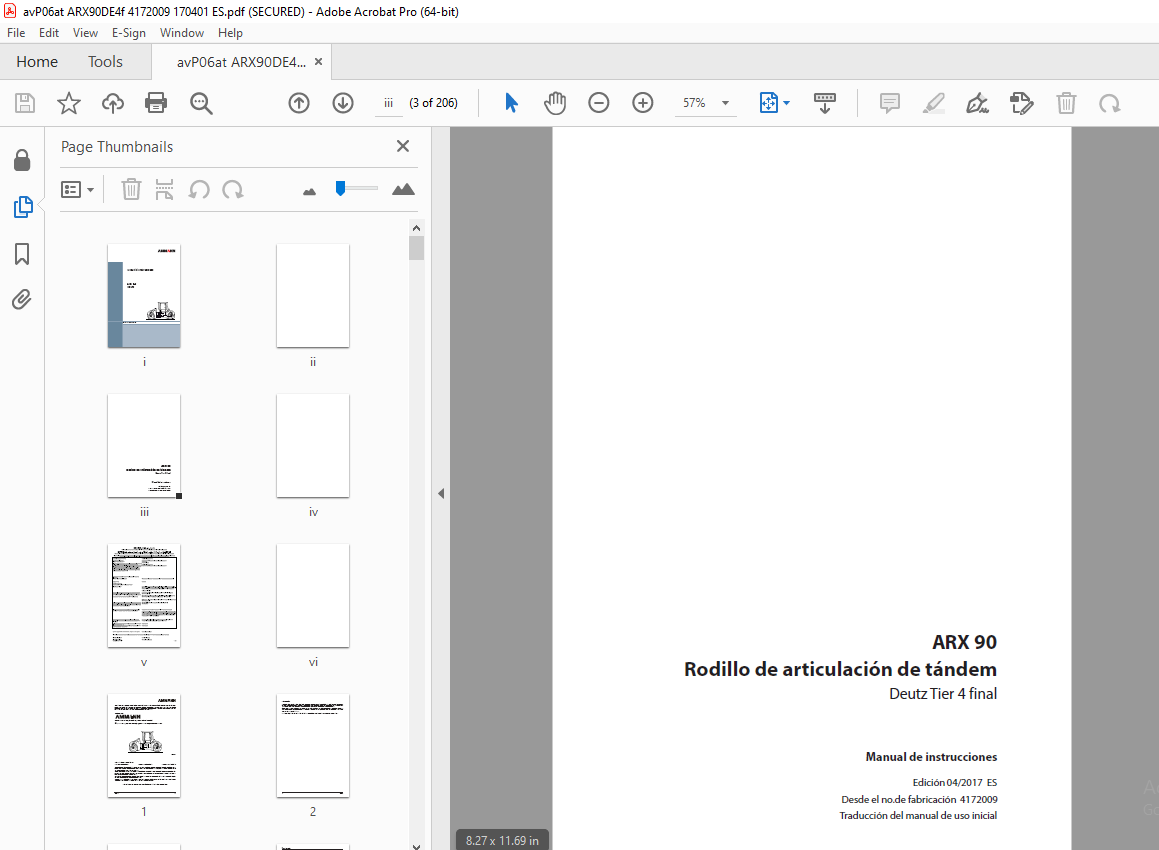Select page v thumbnail
This screenshot has height=850, width=1159.
click(x=144, y=596)
